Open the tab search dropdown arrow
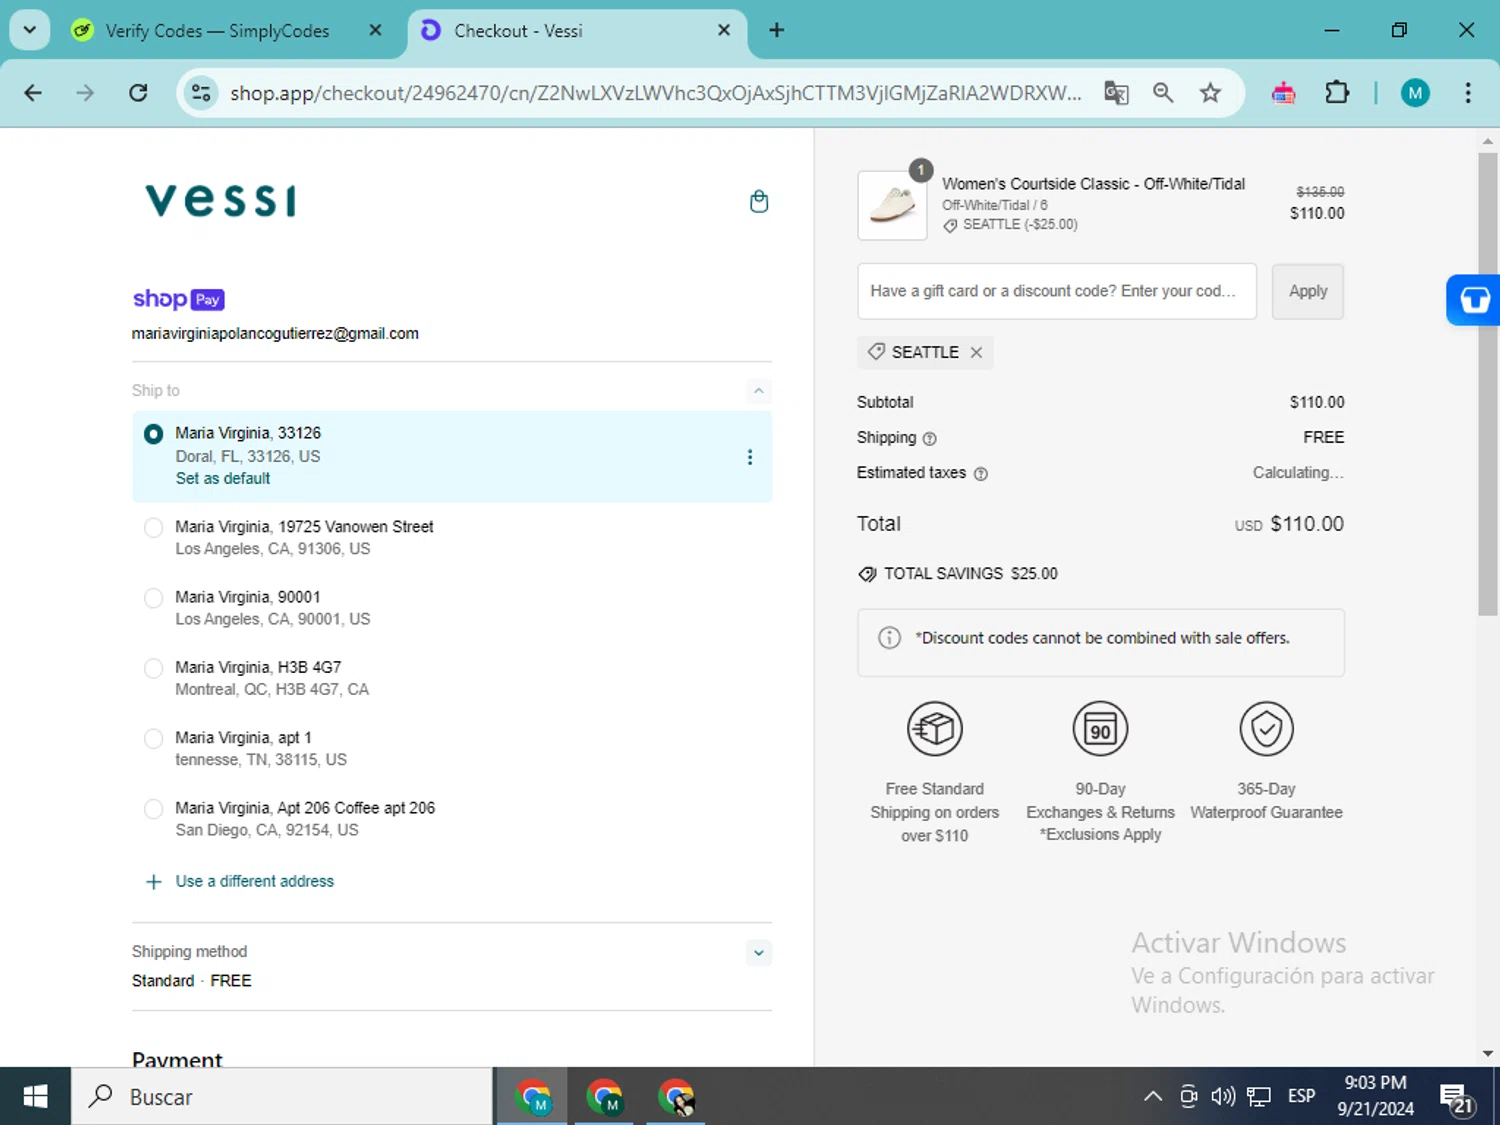Screen dimensions: 1500x1125 (30, 30)
